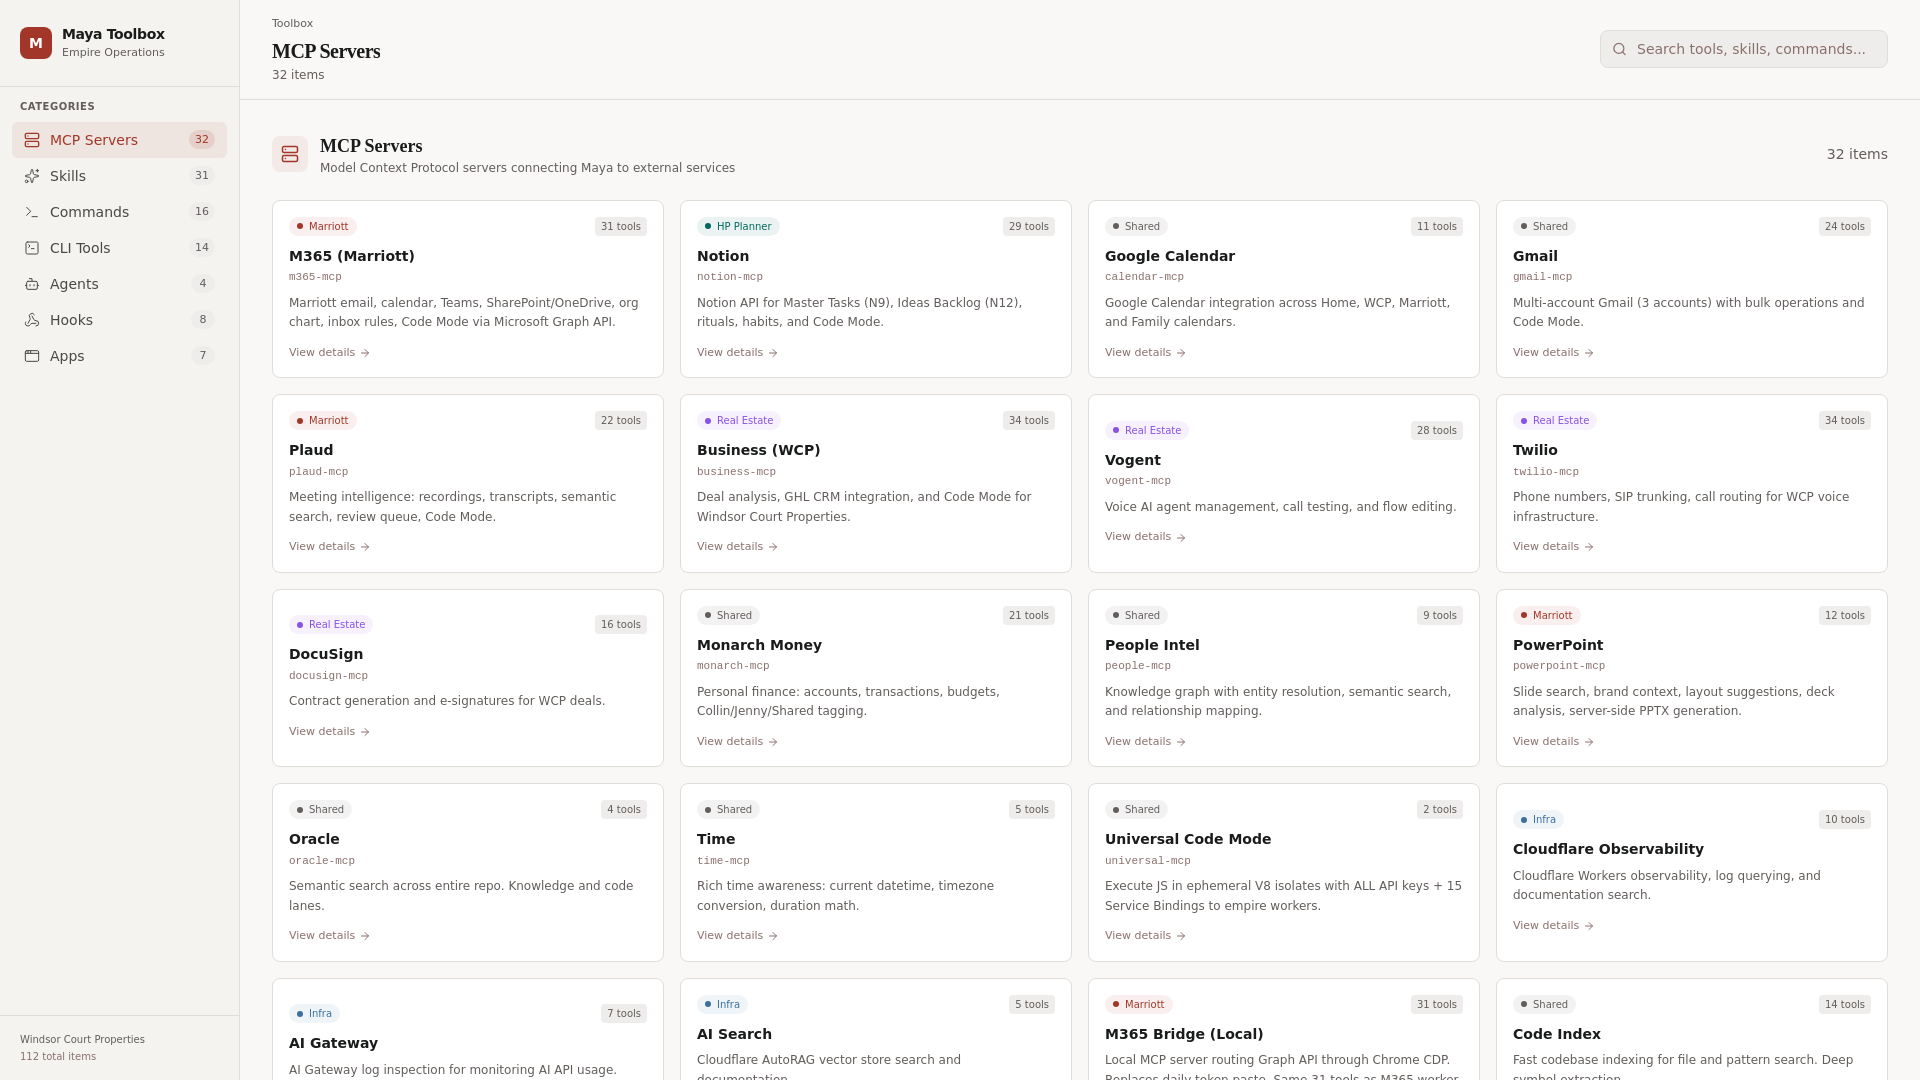Click the Hooks webhook icon
The width and height of the screenshot is (1920, 1080).
point(32,320)
